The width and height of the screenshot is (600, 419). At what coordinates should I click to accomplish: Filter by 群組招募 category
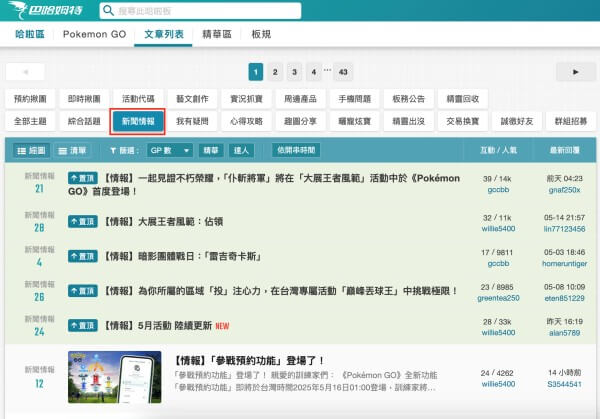[x=571, y=121]
